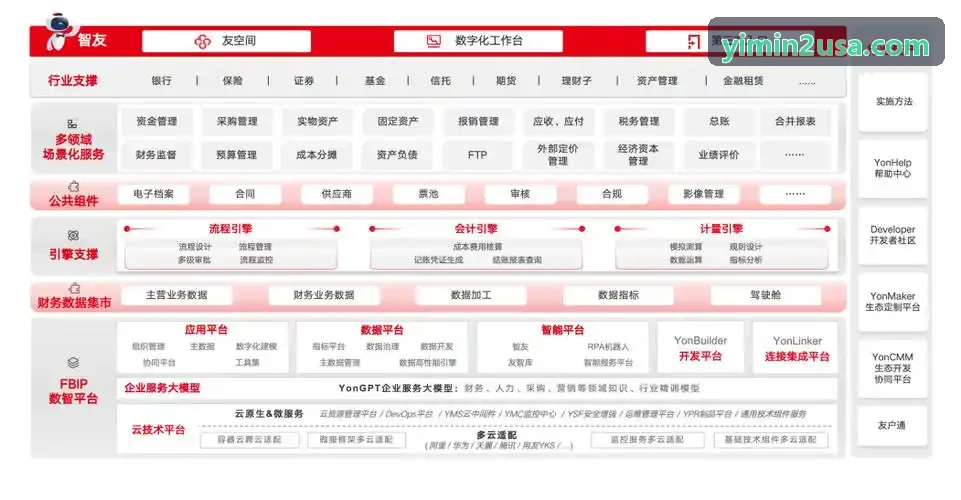Click the 预算管理 tile
The height and width of the screenshot is (500, 961).
point(237,155)
